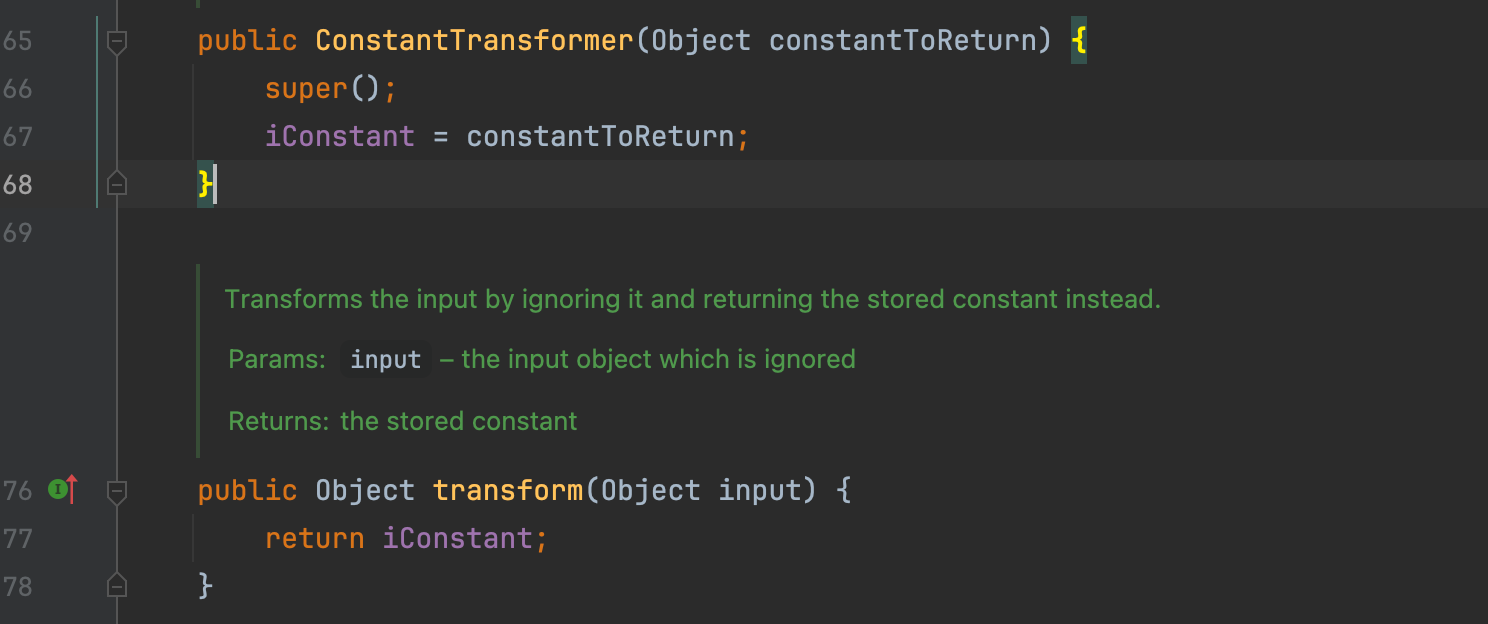Click the ConstantTransformer constructor name
Image resolution: width=1488 pixels, height=624 pixels.
click(x=474, y=41)
